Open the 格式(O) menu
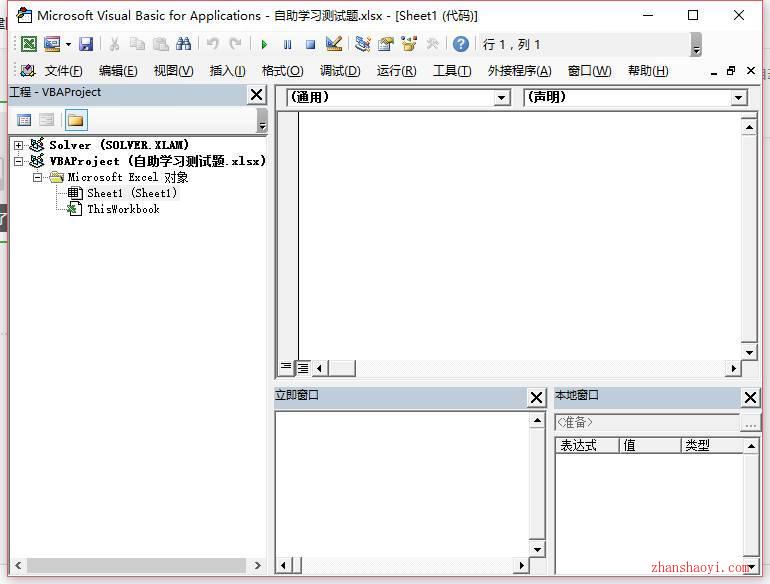 click(282, 71)
